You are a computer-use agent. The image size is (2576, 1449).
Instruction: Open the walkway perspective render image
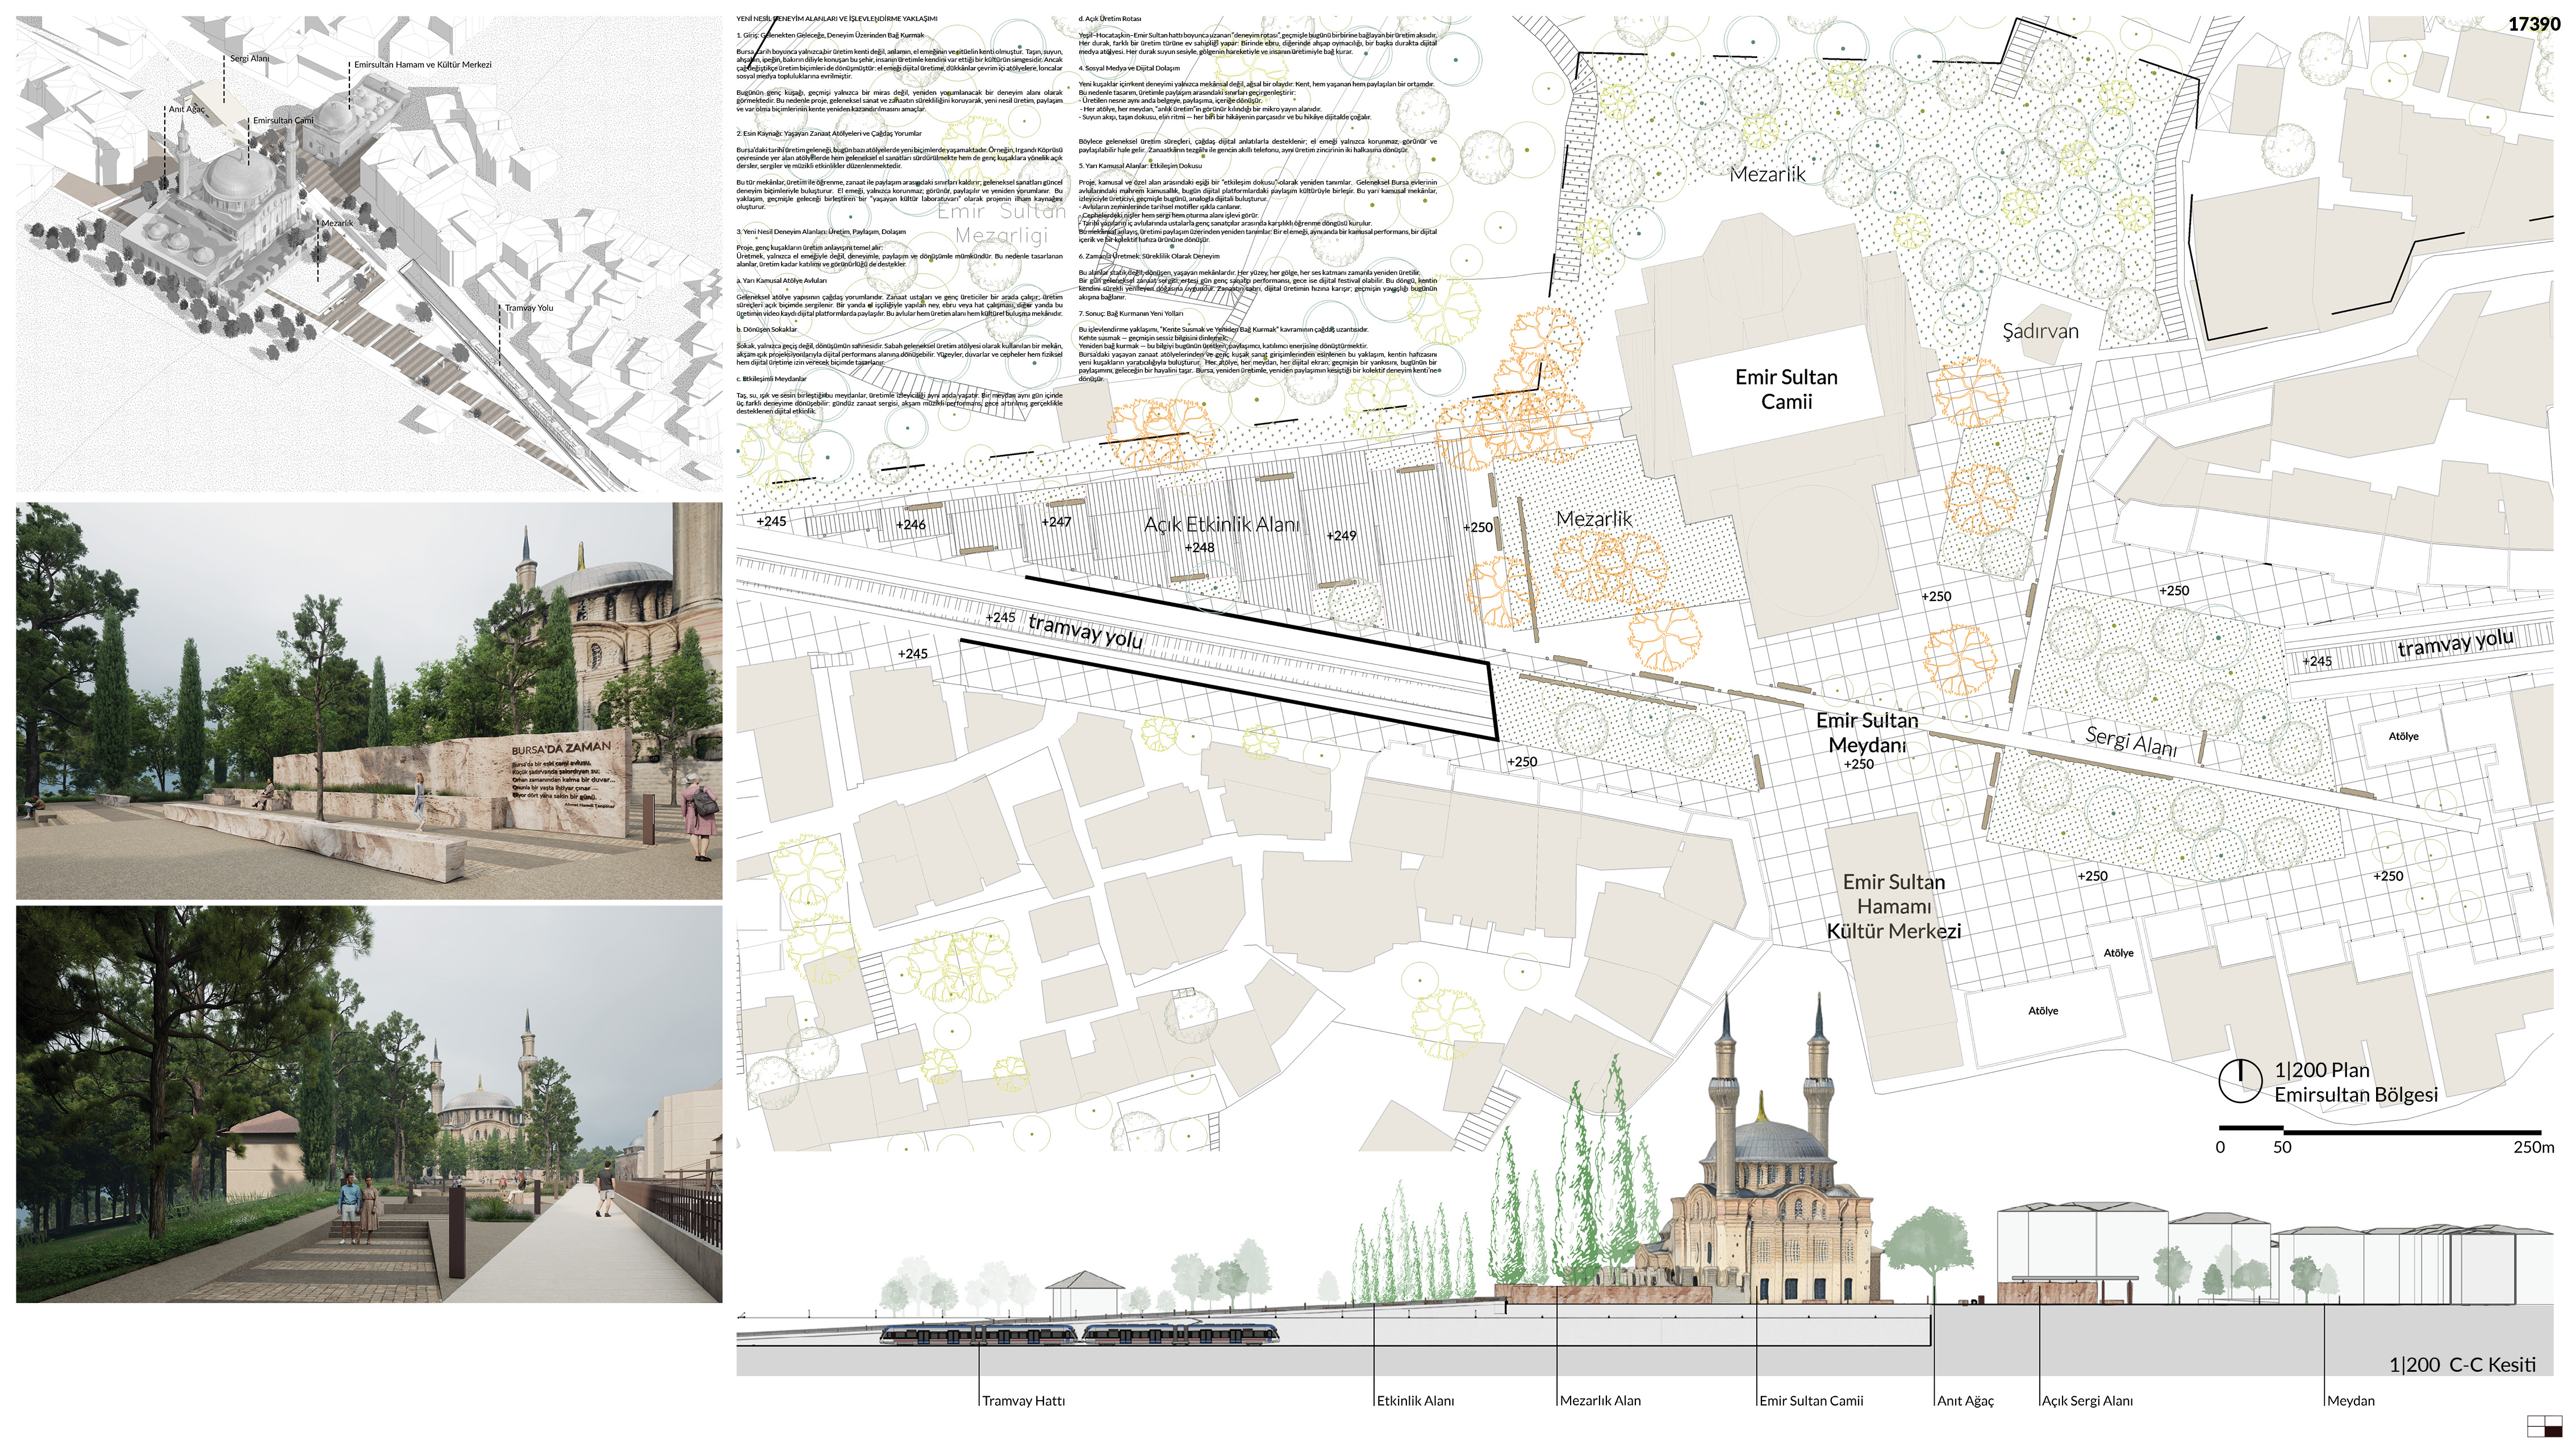point(368,1104)
